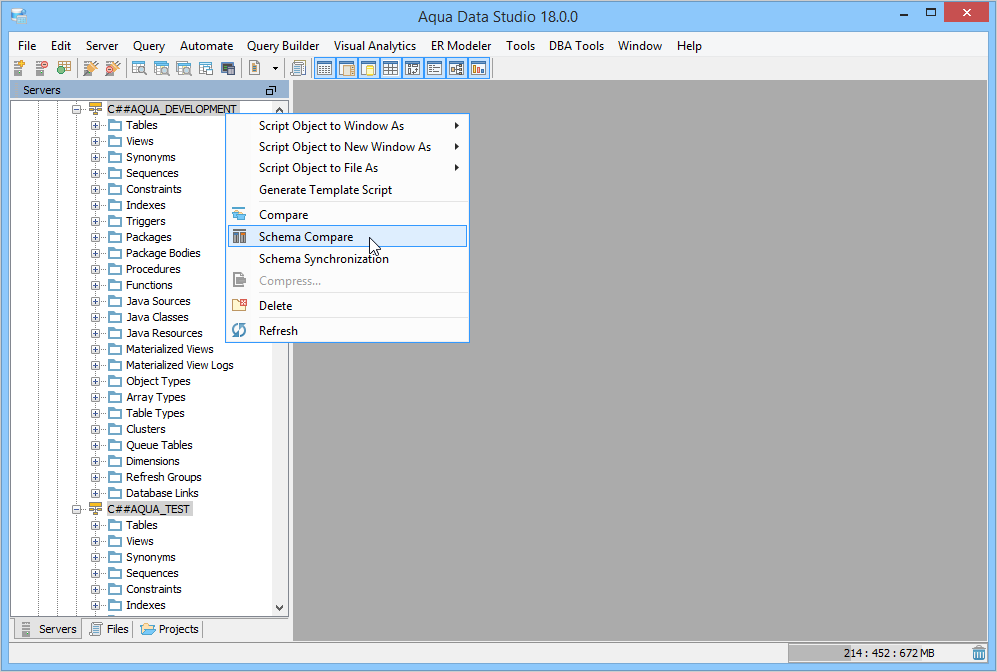Select Schema Compare from context menu
This screenshot has width=997, height=672.
(x=348, y=237)
